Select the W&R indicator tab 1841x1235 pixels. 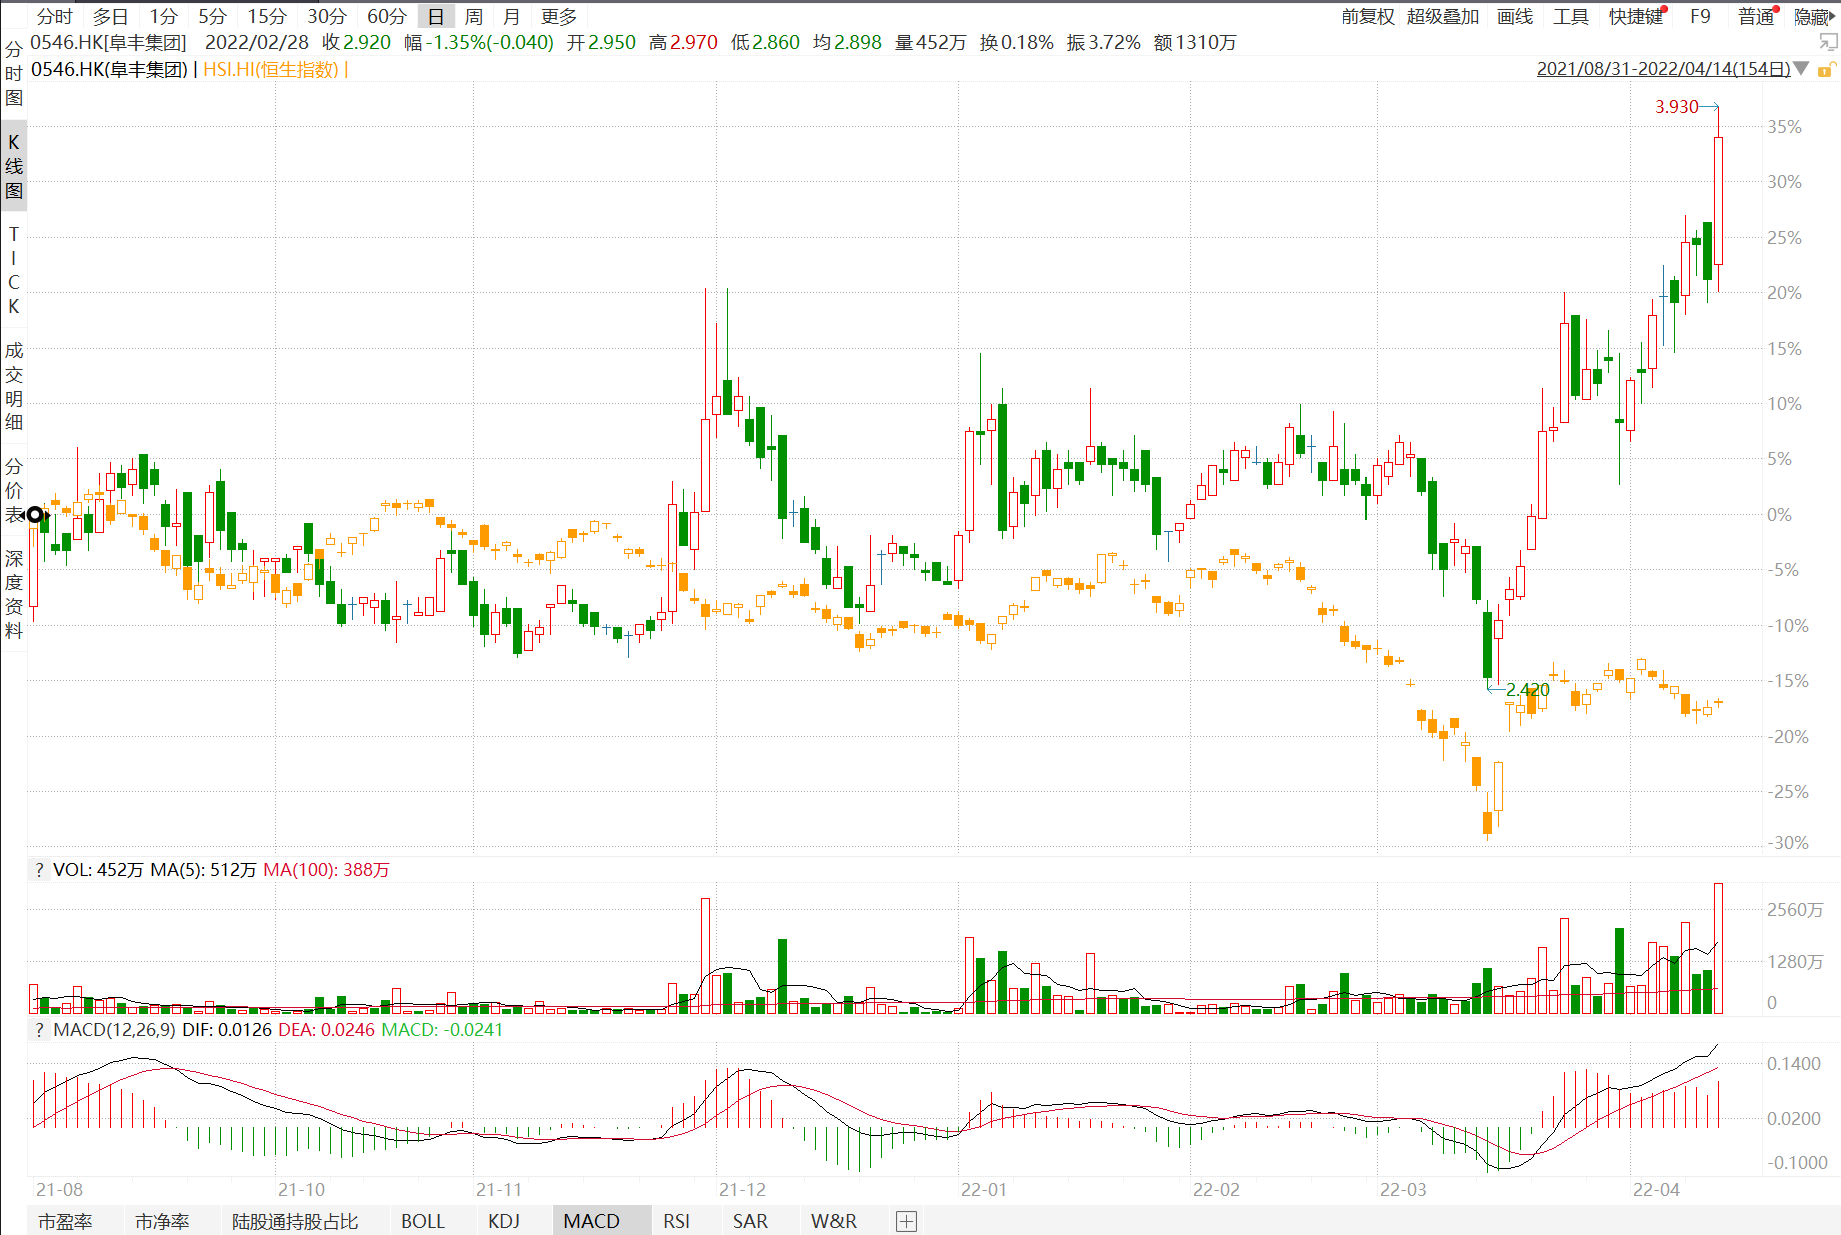834,1221
